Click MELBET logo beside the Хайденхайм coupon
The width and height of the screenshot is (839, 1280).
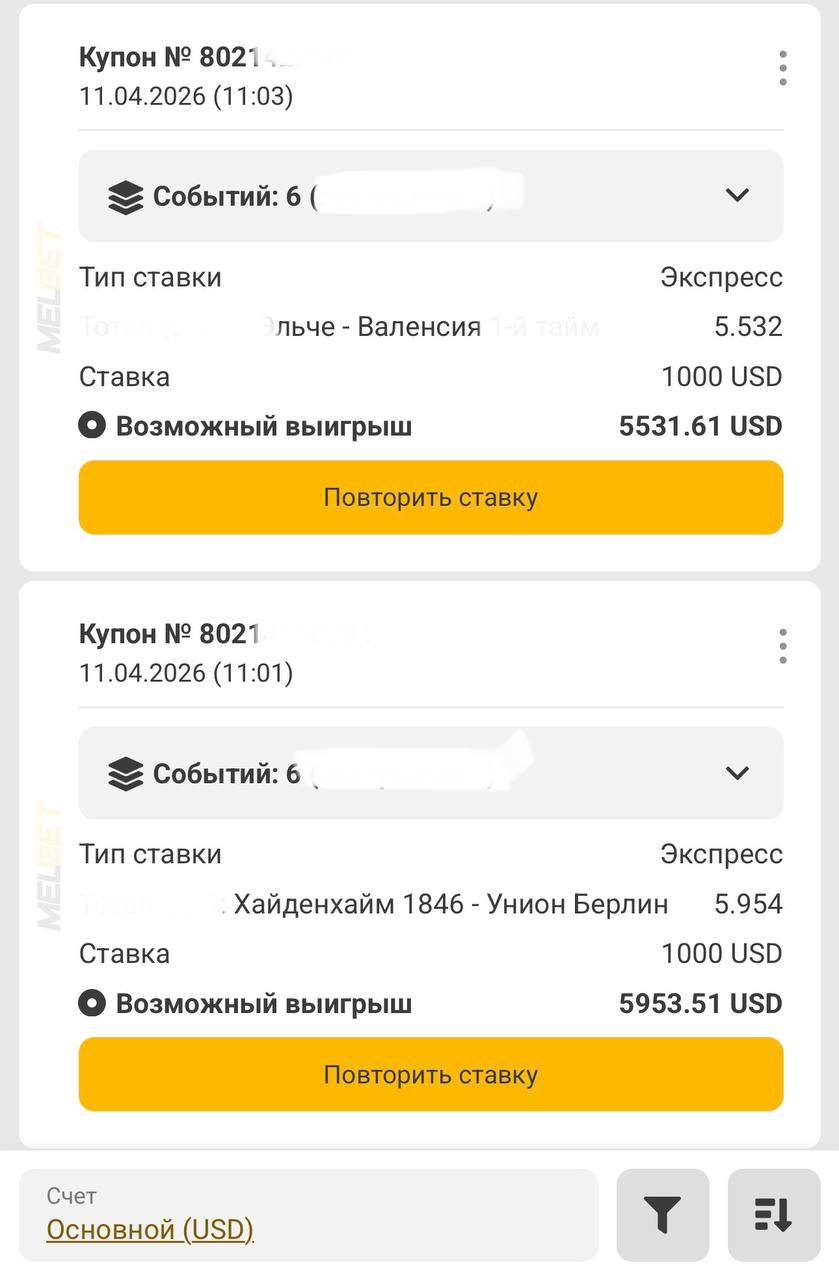coord(50,866)
